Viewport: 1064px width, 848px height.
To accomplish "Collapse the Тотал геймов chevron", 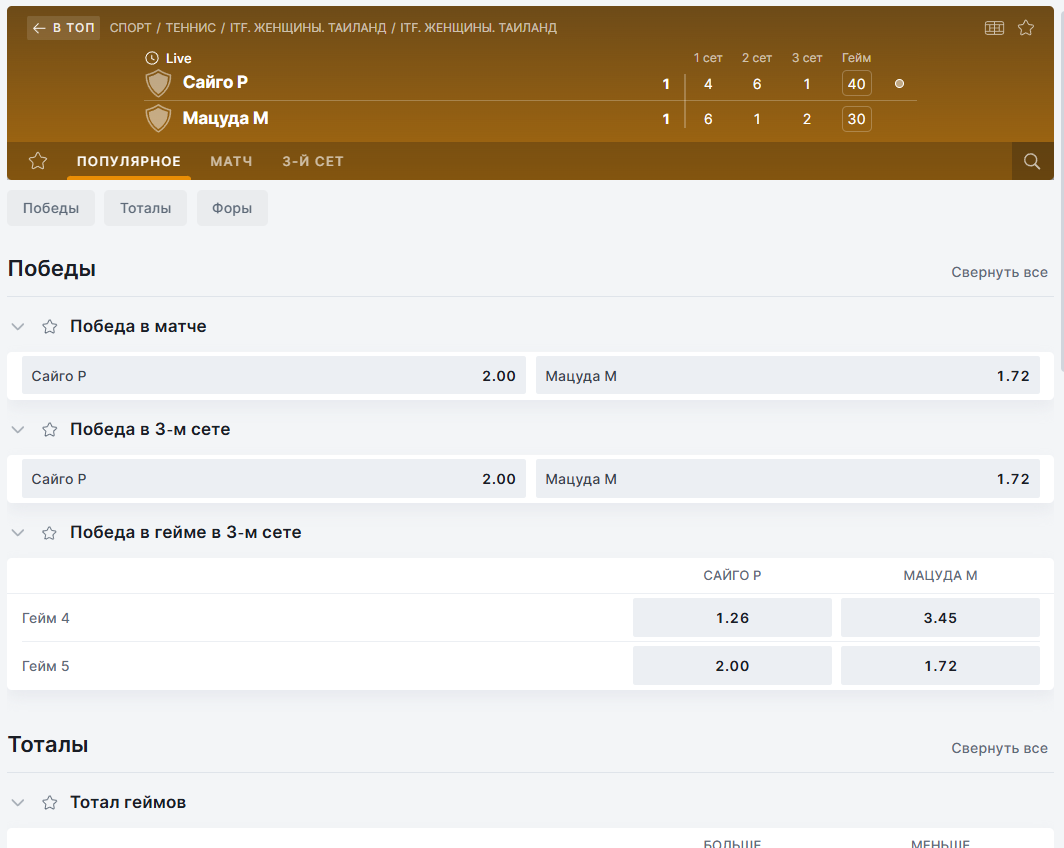I will pyautogui.click(x=18, y=803).
